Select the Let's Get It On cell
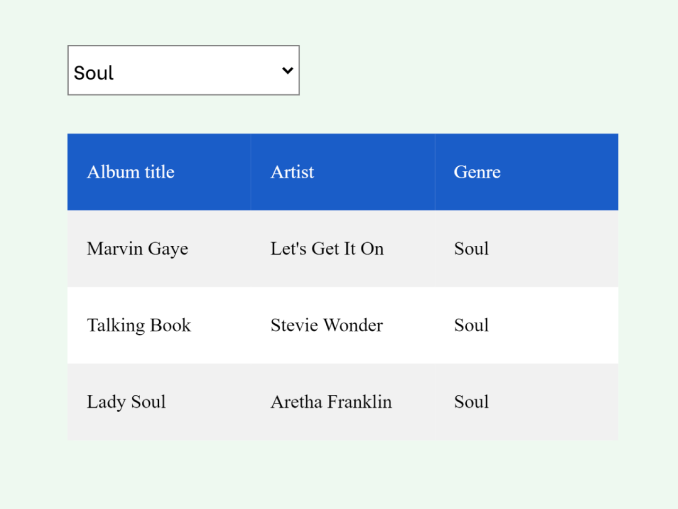The height and width of the screenshot is (509, 678). pos(327,249)
